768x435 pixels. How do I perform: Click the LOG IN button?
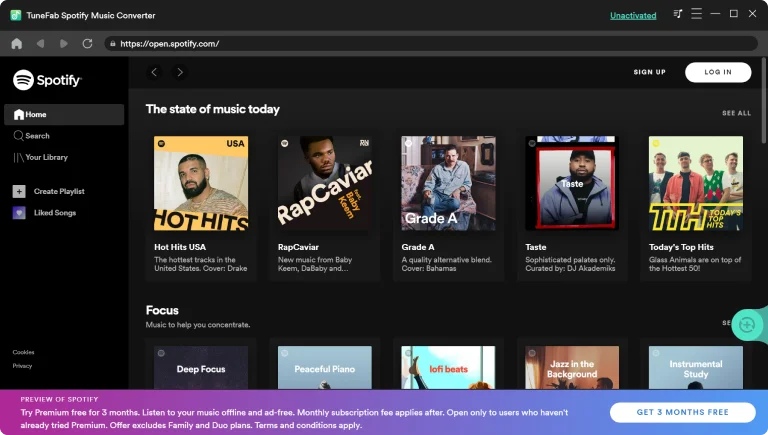(x=717, y=72)
